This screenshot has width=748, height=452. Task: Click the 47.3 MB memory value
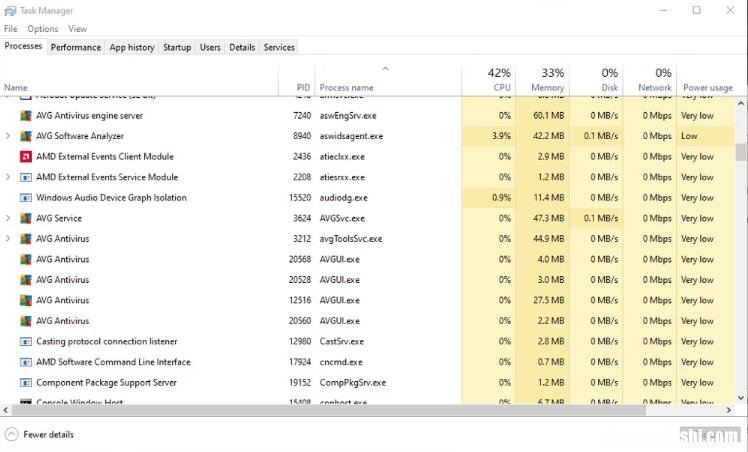(x=549, y=218)
